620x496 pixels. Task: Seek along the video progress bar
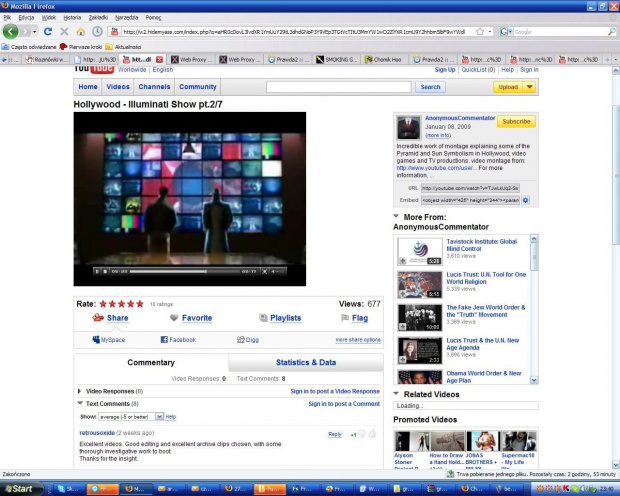click(x=185, y=271)
